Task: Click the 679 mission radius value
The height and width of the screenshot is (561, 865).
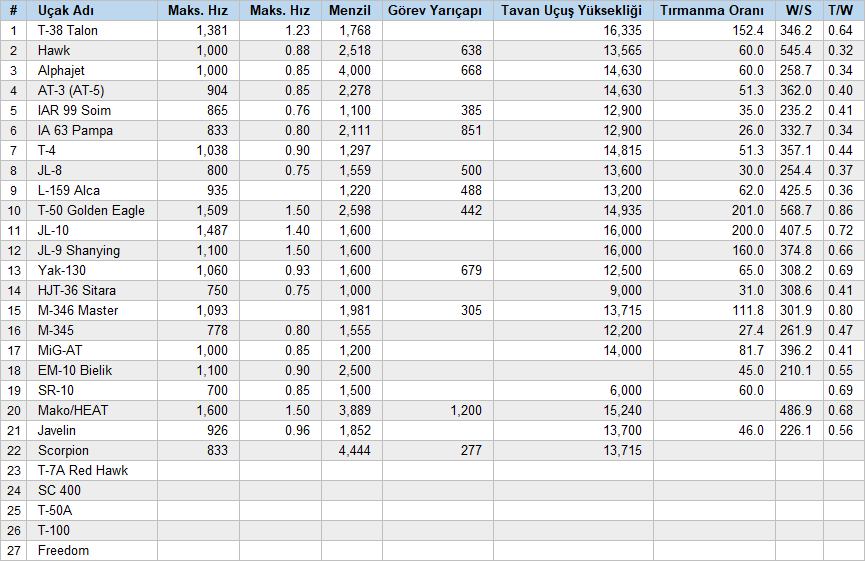Action: [471, 270]
